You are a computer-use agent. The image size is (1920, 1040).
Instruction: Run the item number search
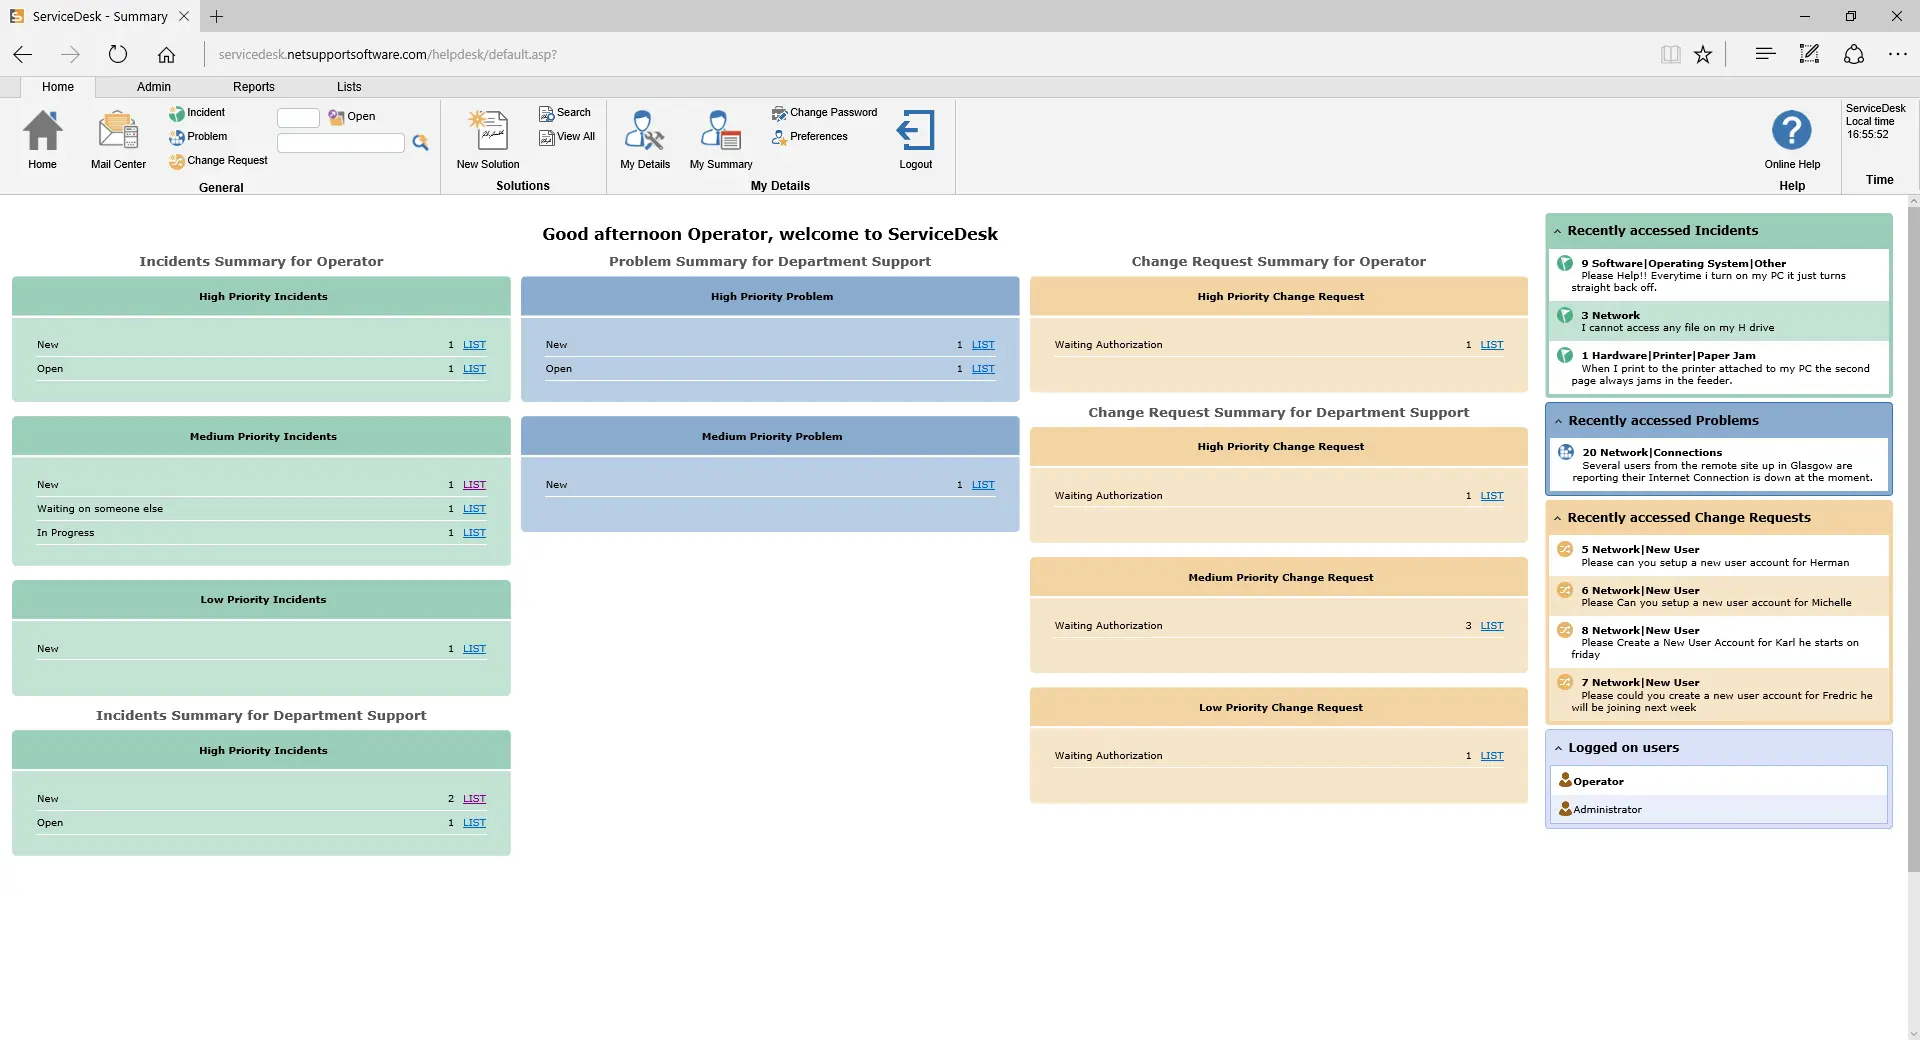(x=420, y=143)
